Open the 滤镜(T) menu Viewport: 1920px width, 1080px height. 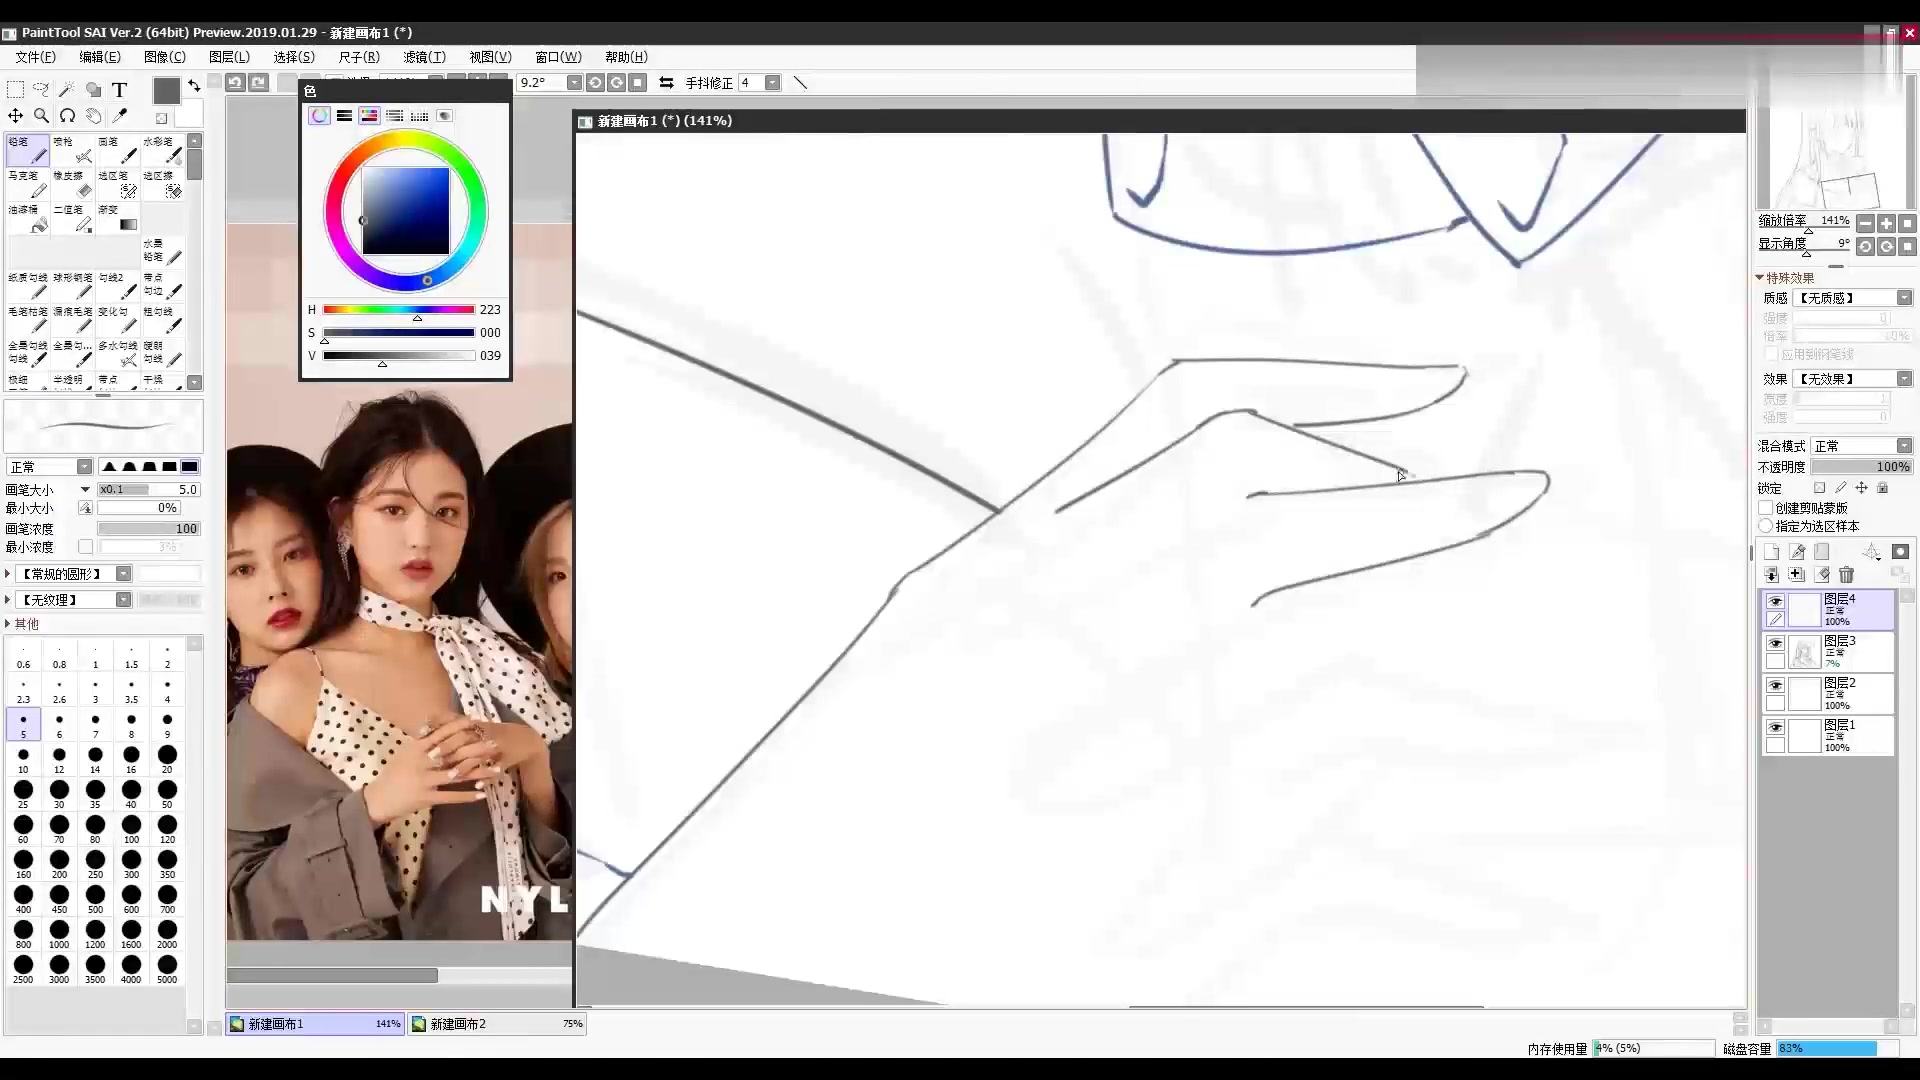(424, 57)
